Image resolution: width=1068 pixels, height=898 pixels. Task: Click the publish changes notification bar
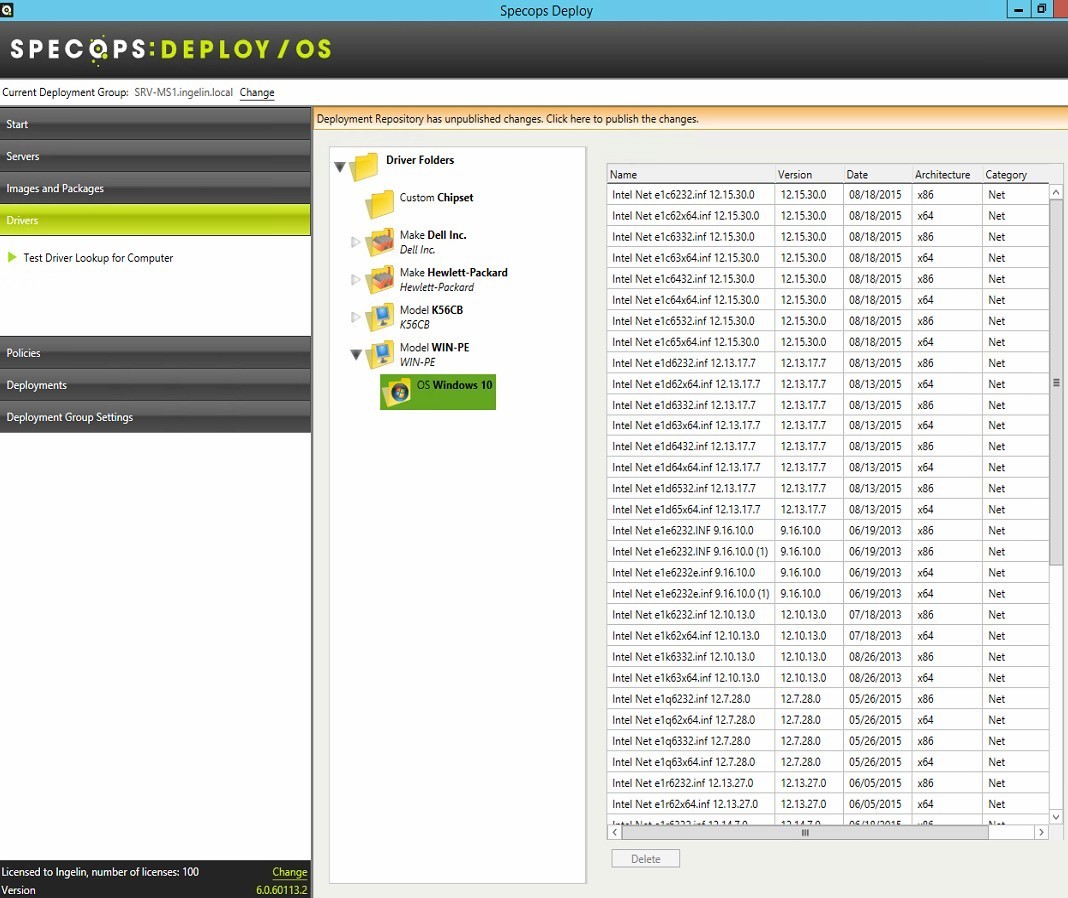point(690,119)
